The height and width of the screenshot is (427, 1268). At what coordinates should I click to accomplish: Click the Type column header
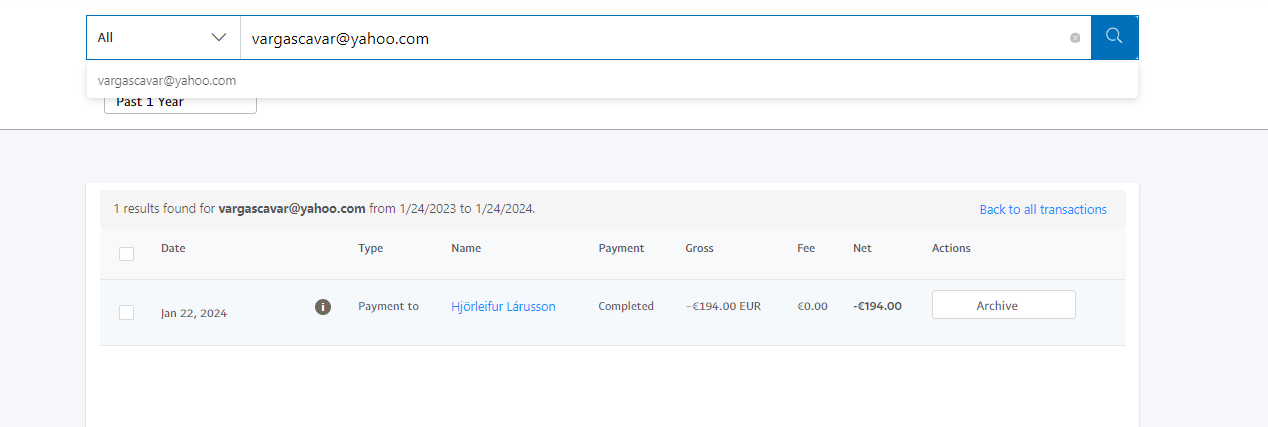(370, 248)
